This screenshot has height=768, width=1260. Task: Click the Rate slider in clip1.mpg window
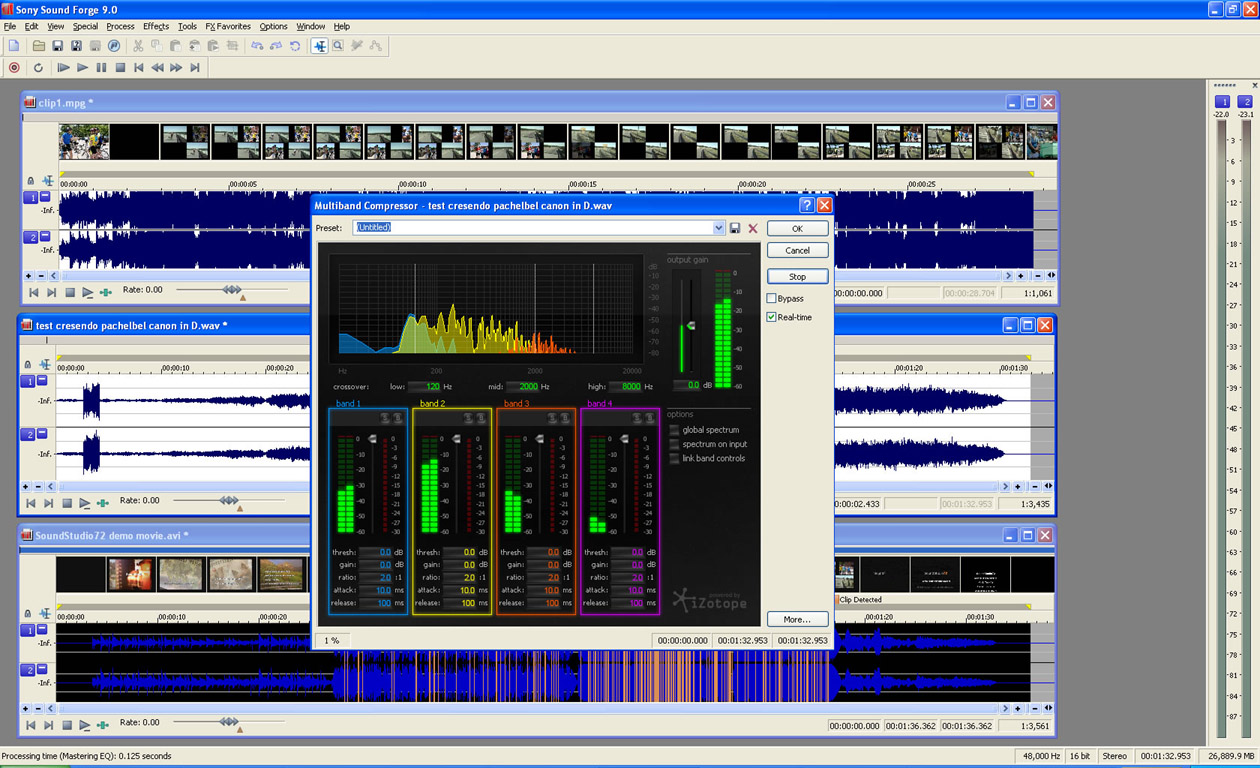point(232,290)
